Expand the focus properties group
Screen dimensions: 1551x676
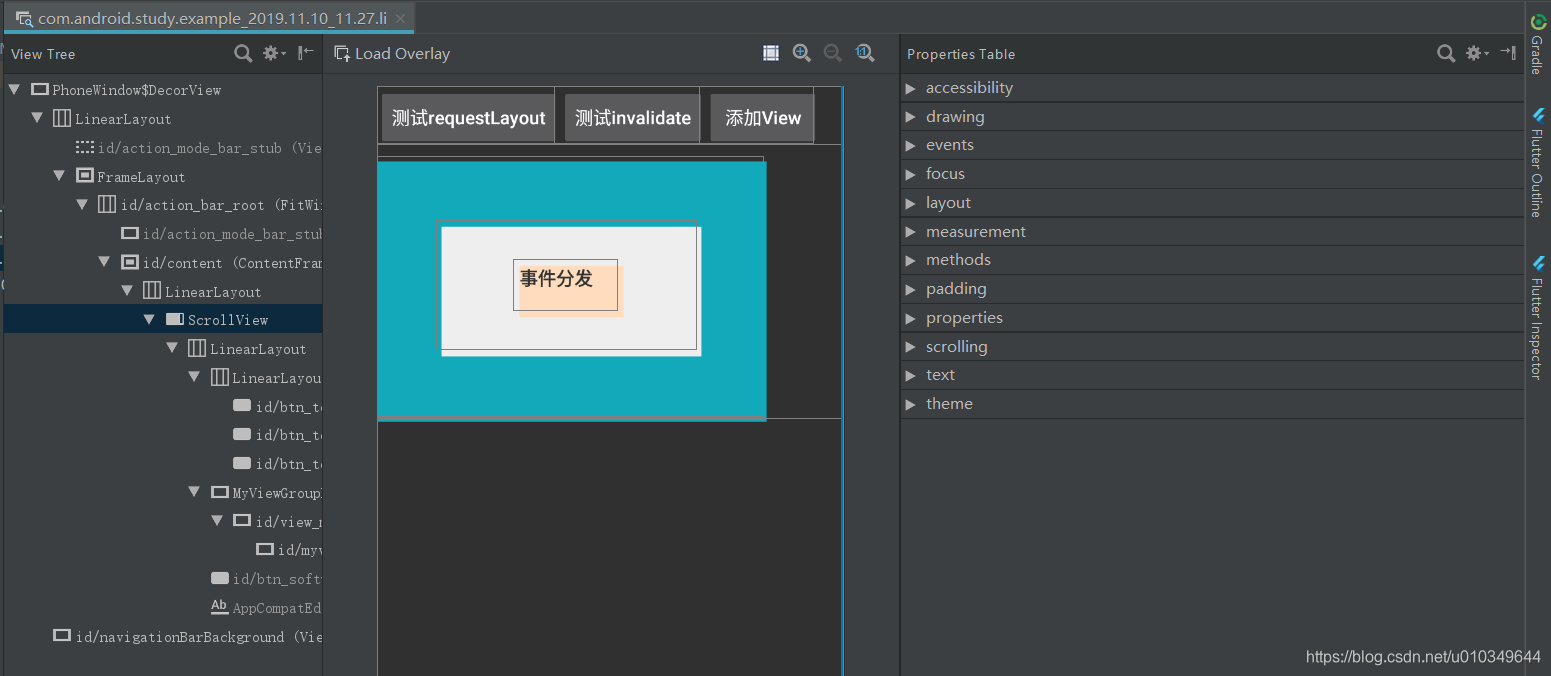[910, 174]
